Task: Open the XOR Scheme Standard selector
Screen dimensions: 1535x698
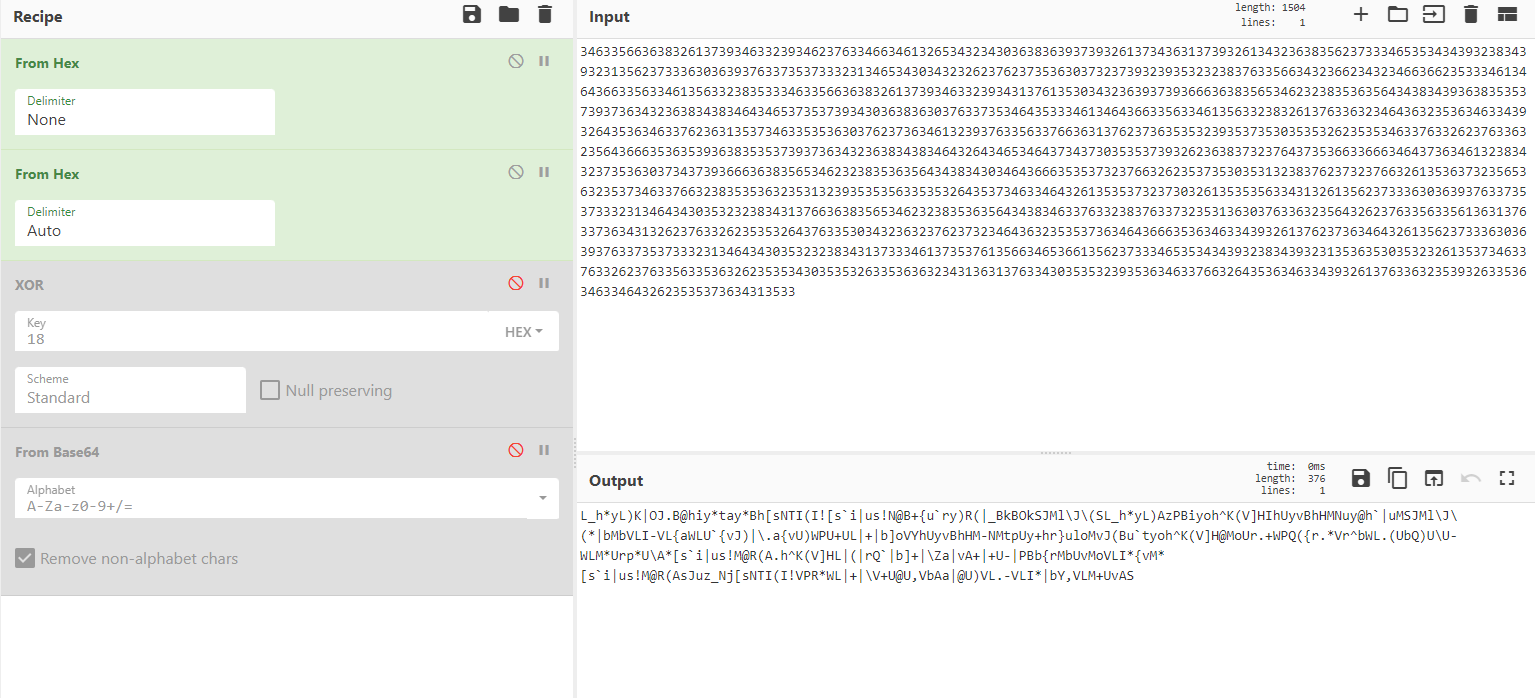Action: (130, 390)
